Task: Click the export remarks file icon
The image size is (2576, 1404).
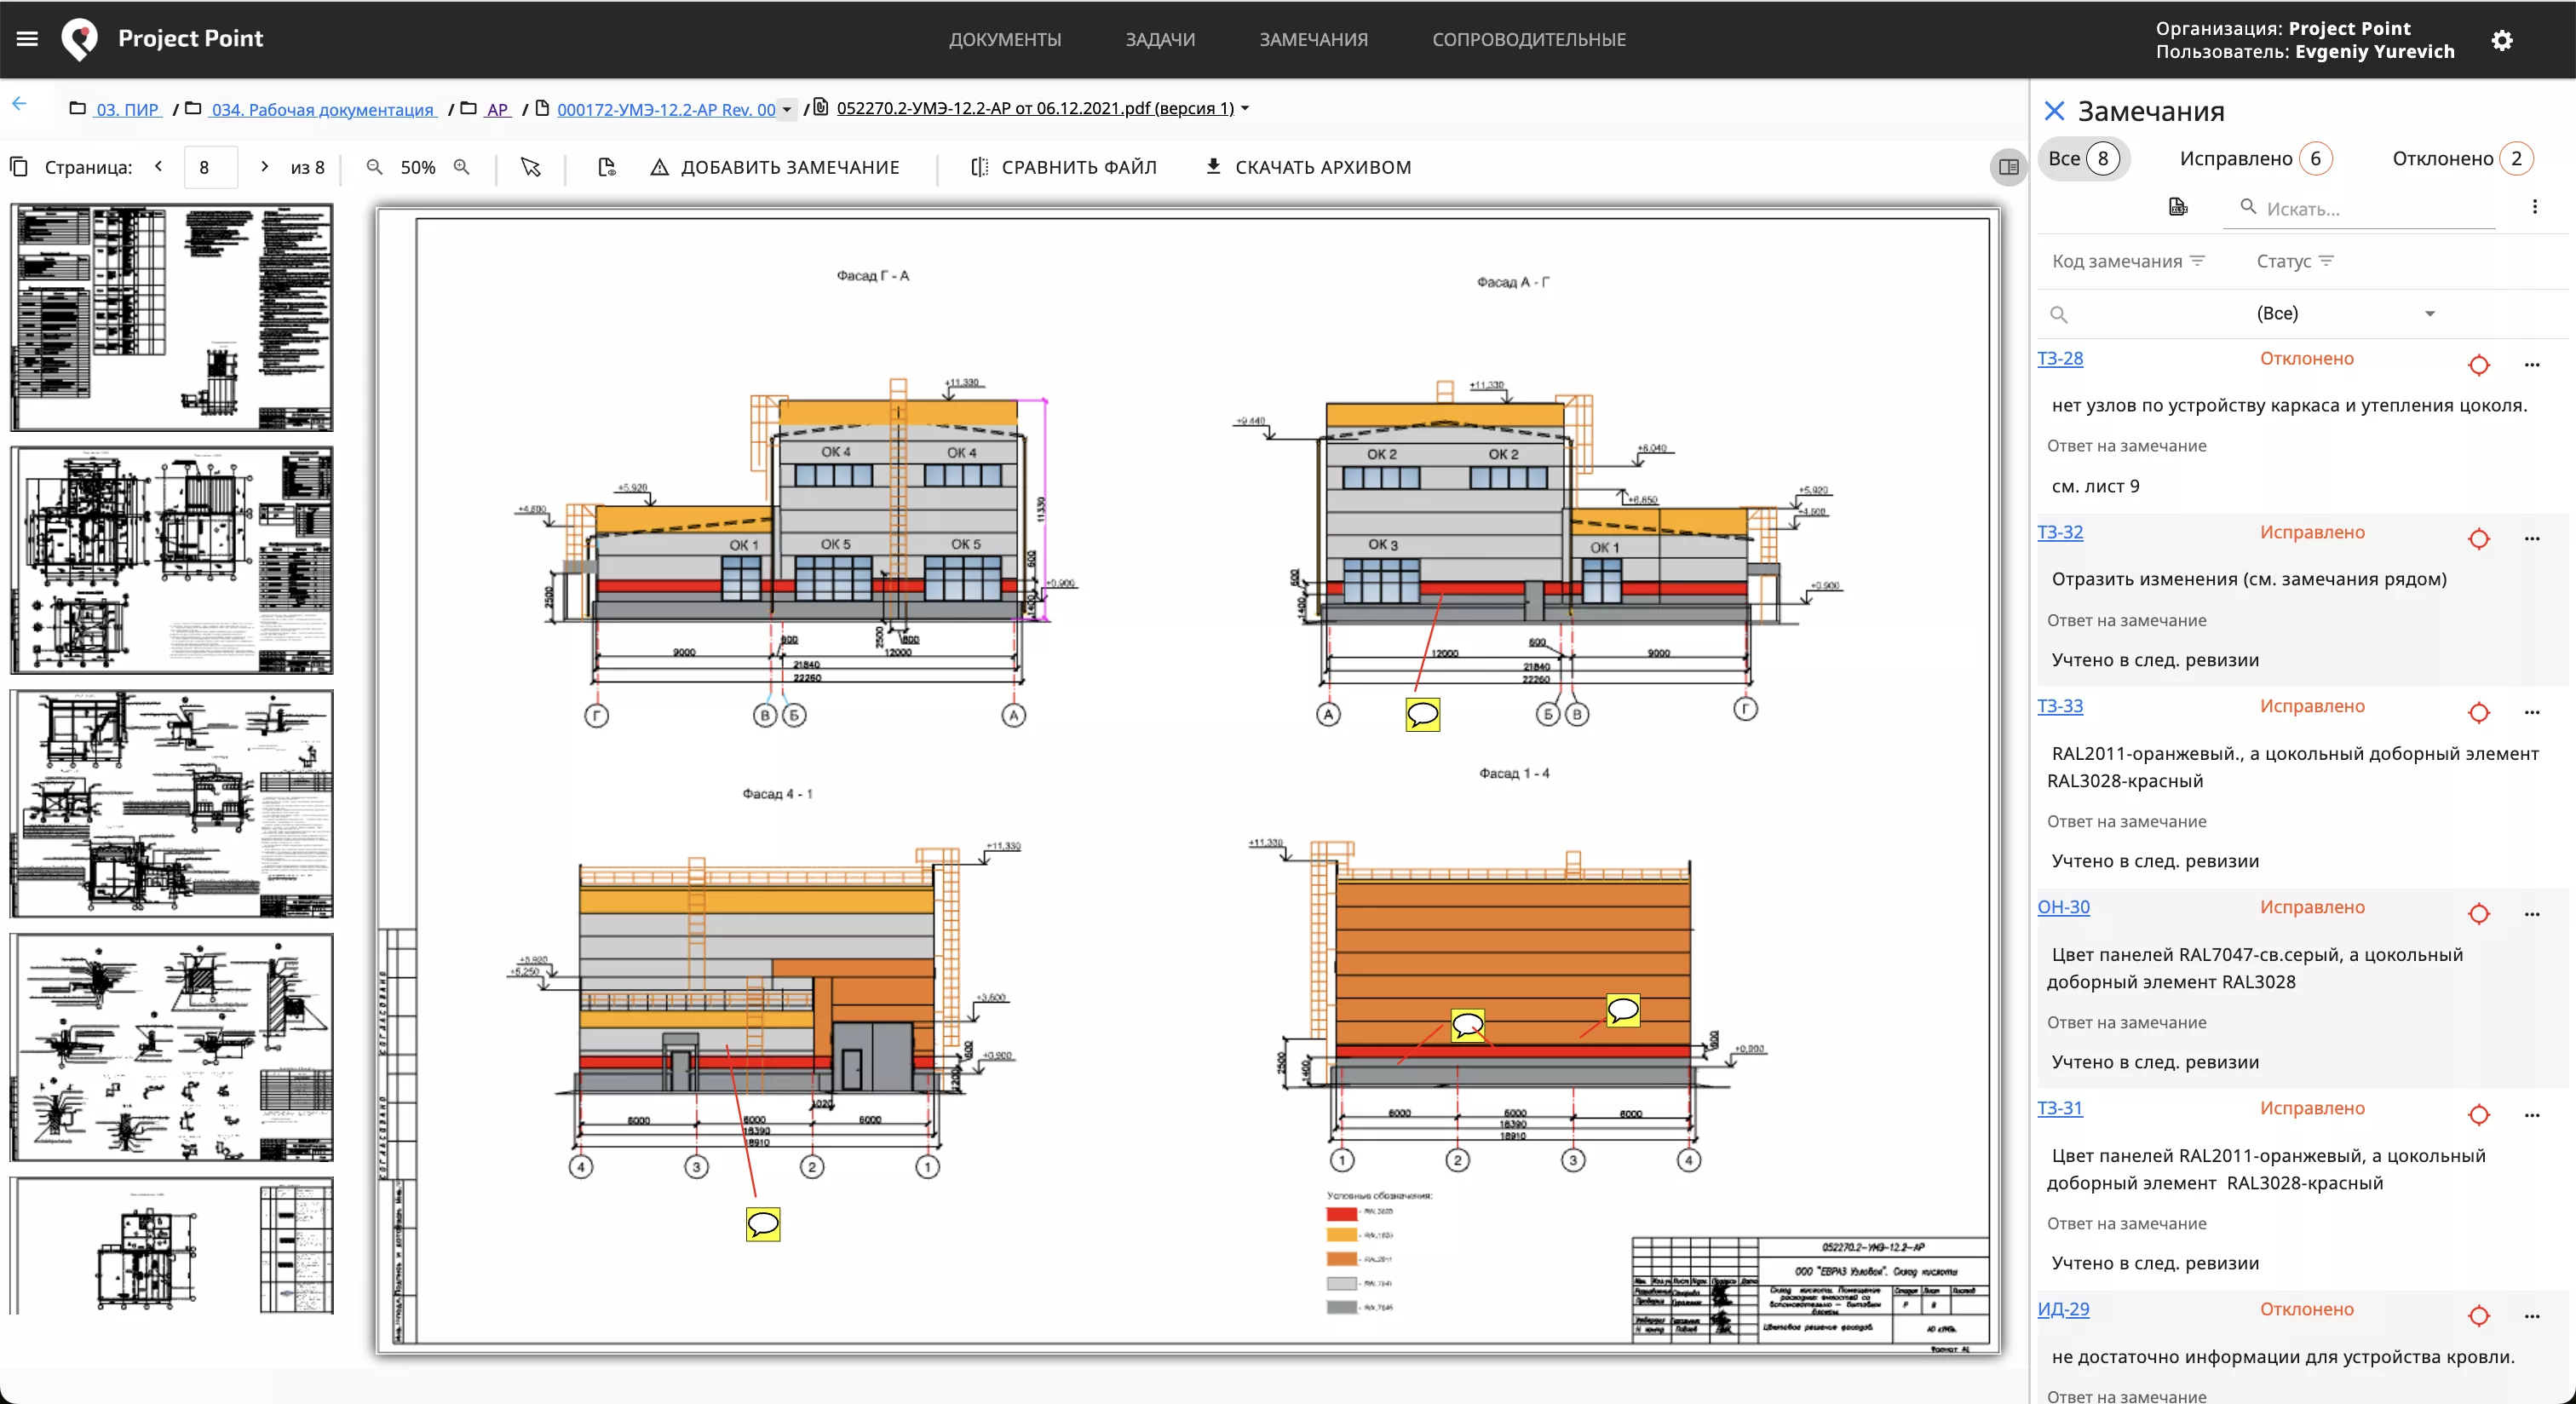Action: point(2177,207)
